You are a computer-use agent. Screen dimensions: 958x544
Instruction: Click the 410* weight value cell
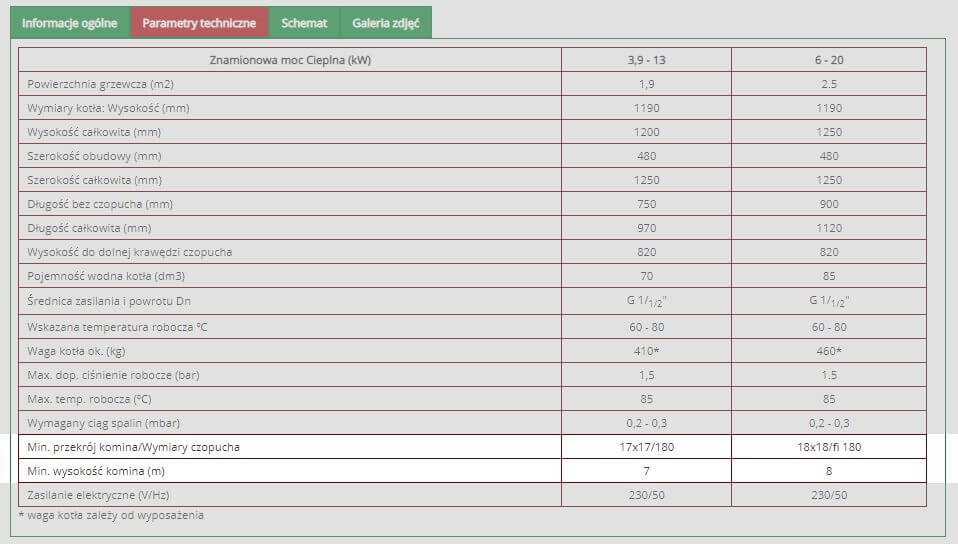click(646, 351)
